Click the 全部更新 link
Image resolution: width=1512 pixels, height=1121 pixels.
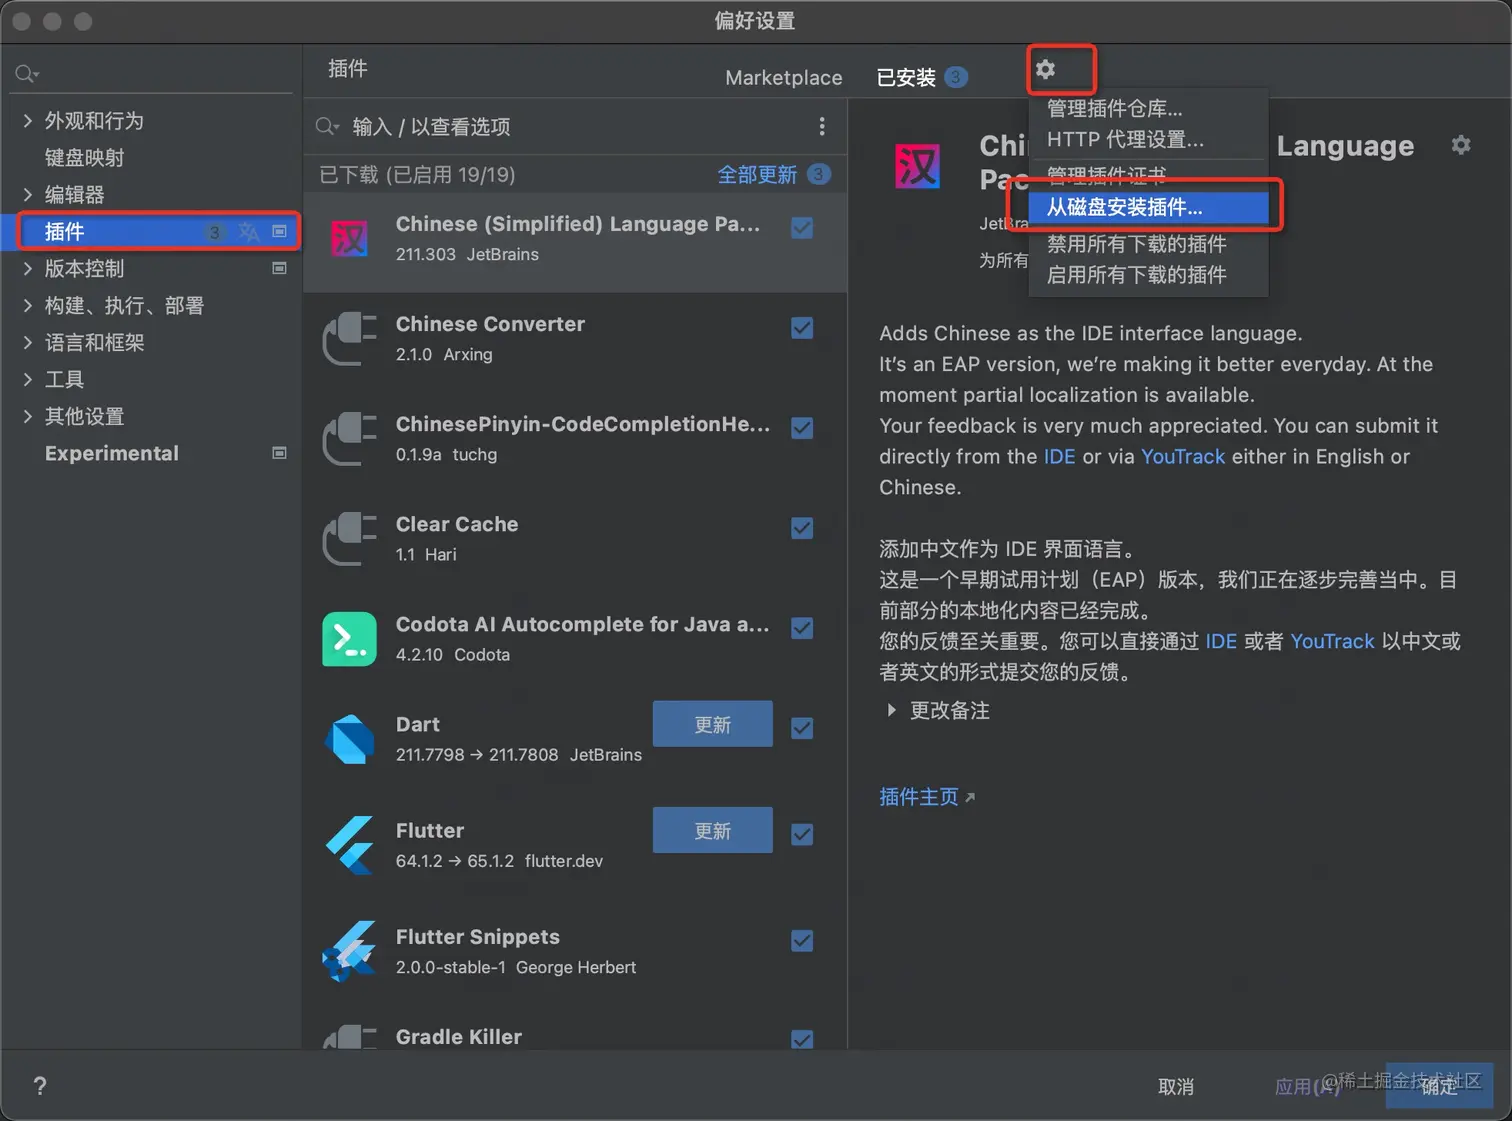click(x=757, y=174)
